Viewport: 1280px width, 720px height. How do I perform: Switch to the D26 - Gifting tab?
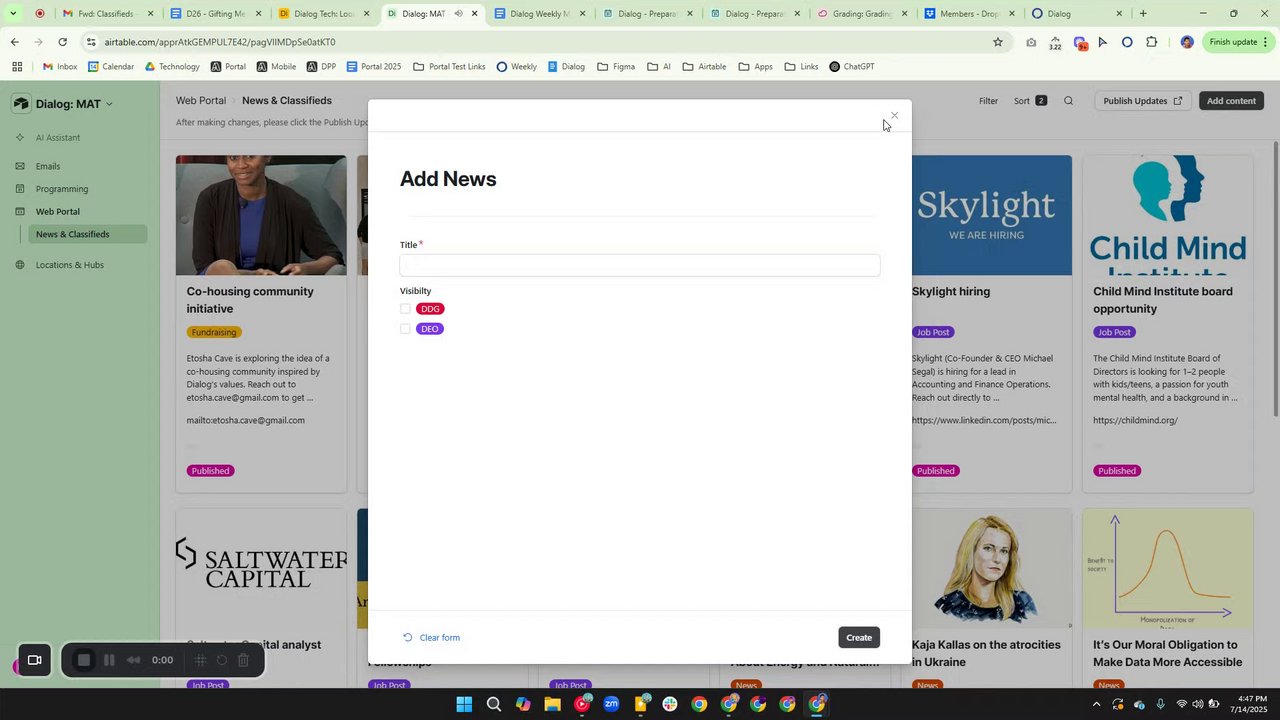pos(215,14)
